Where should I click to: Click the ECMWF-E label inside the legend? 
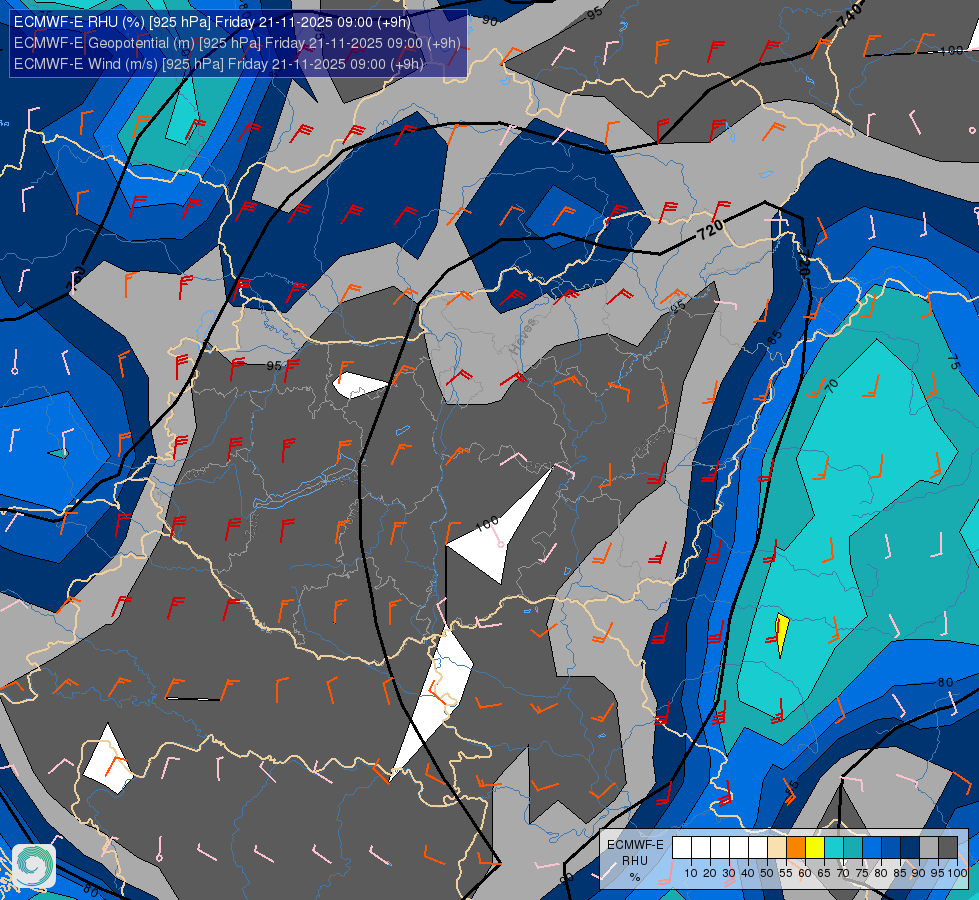[x=636, y=845]
